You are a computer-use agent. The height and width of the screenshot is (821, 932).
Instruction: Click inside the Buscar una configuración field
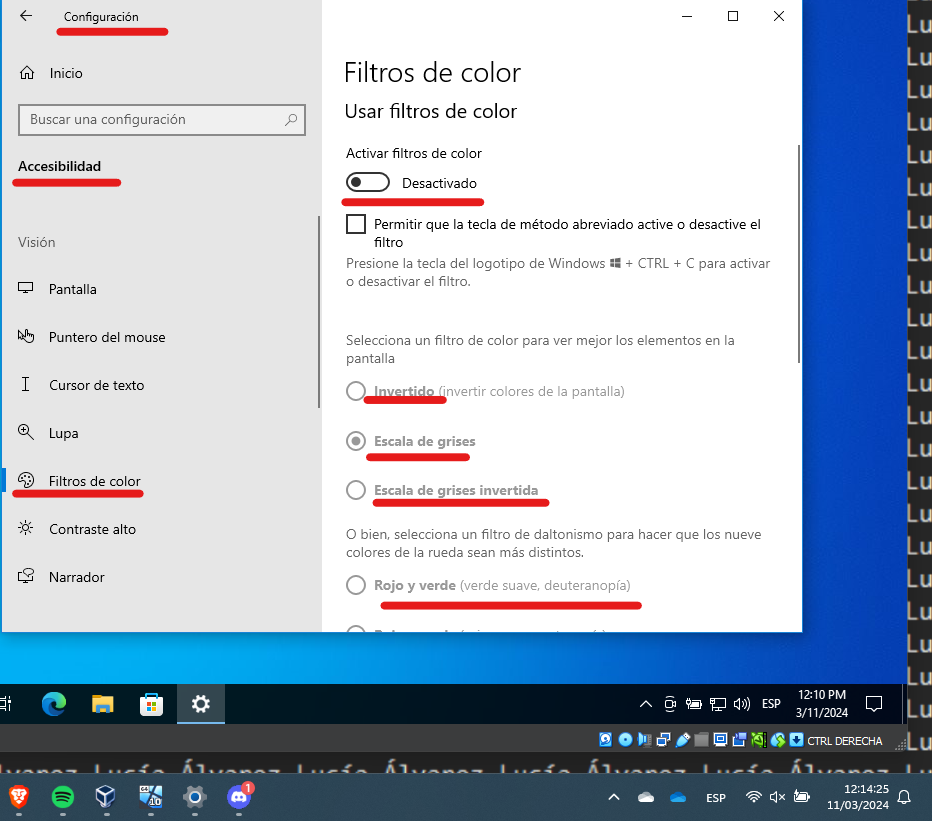click(x=161, y=119)
